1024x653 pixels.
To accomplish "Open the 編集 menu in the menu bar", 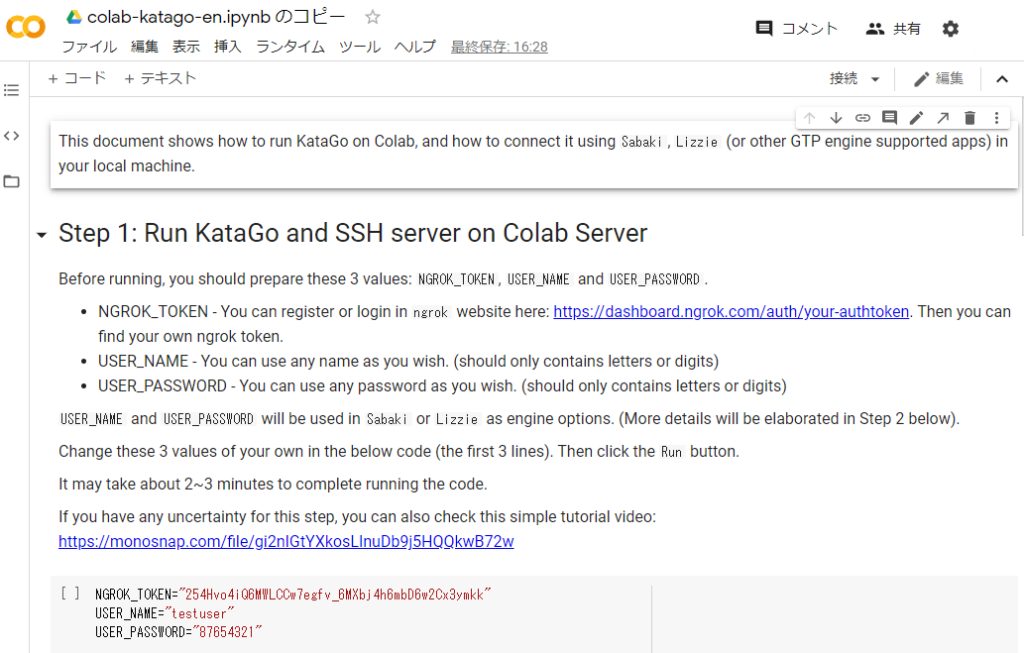I will [144, 47].
